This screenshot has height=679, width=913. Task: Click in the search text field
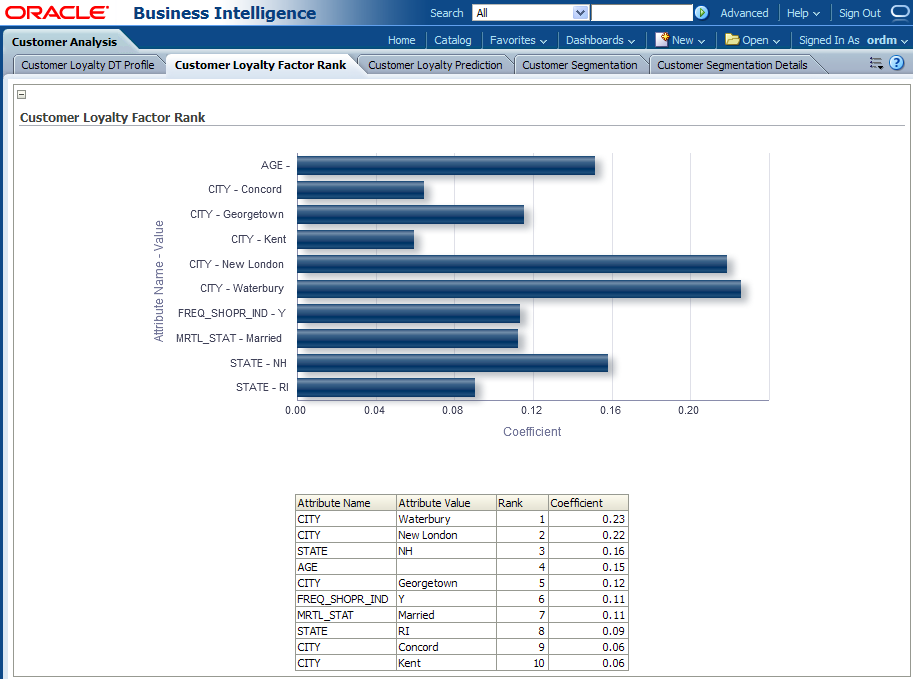[641, 13]
